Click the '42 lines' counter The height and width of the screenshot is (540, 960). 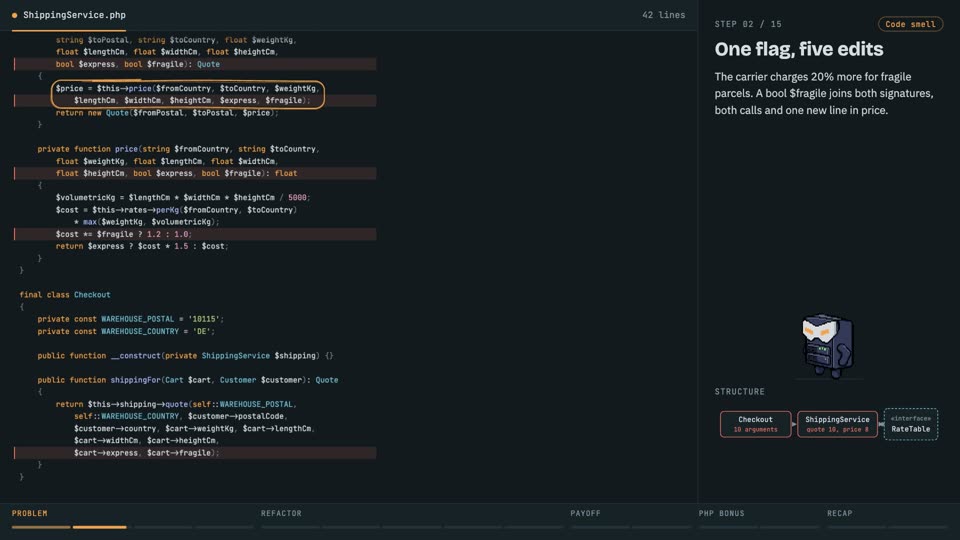point(664,15)
